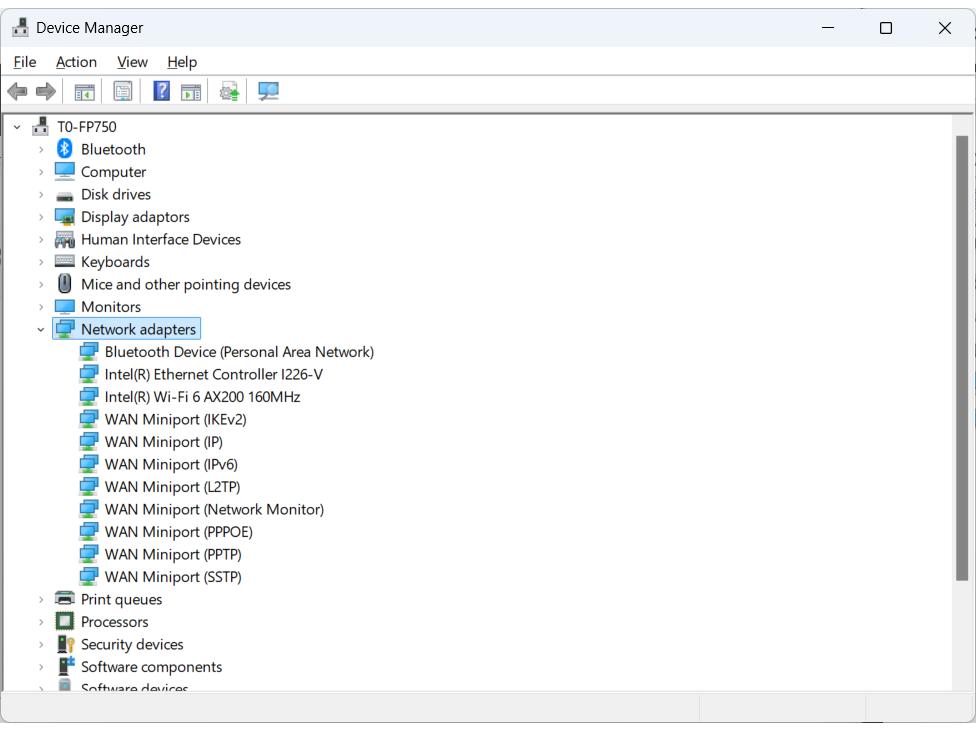Select WAN Miniport (SSTP) entry
Screen dimensions: 976x730
(173, 576)
